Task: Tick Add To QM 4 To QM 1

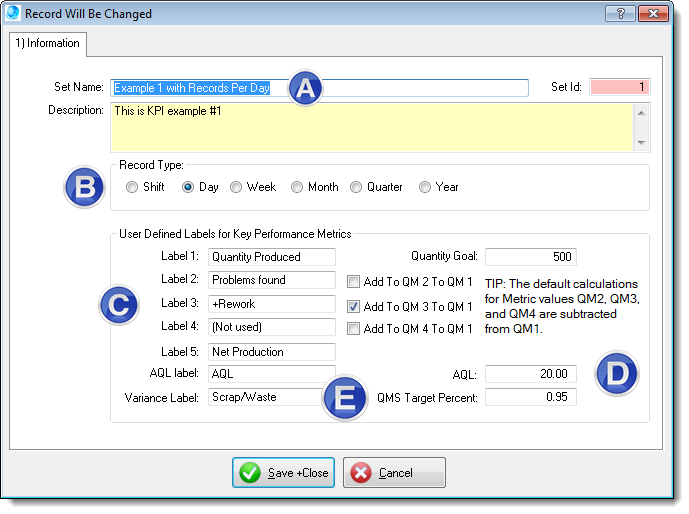Action: pyautogui.click(x=353, y=329)
